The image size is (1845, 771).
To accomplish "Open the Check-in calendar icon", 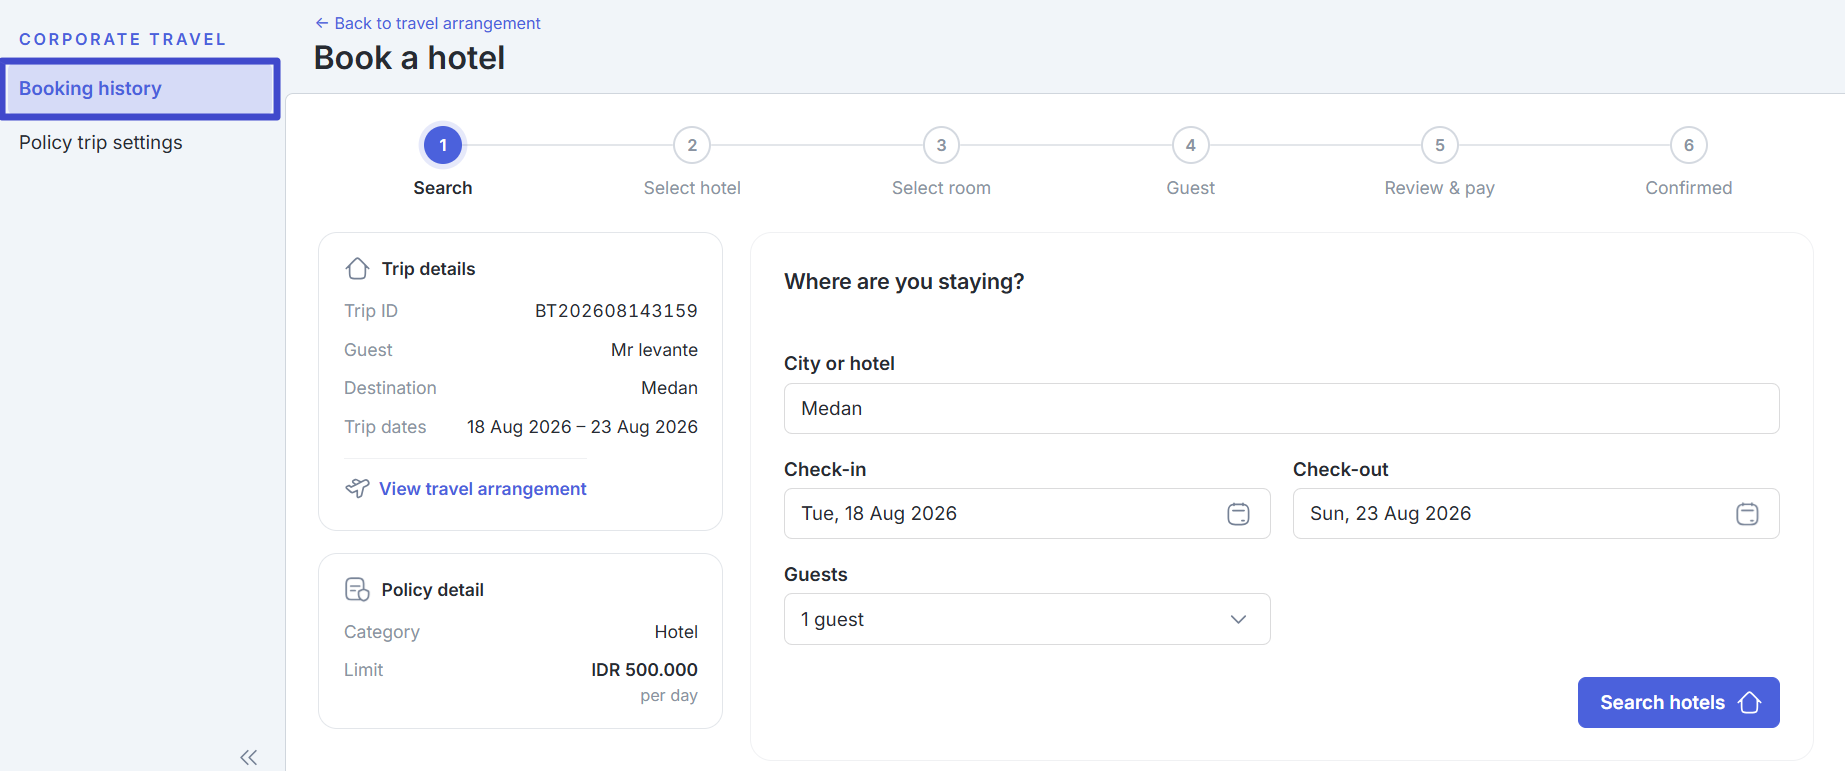I will point(1238,514).
